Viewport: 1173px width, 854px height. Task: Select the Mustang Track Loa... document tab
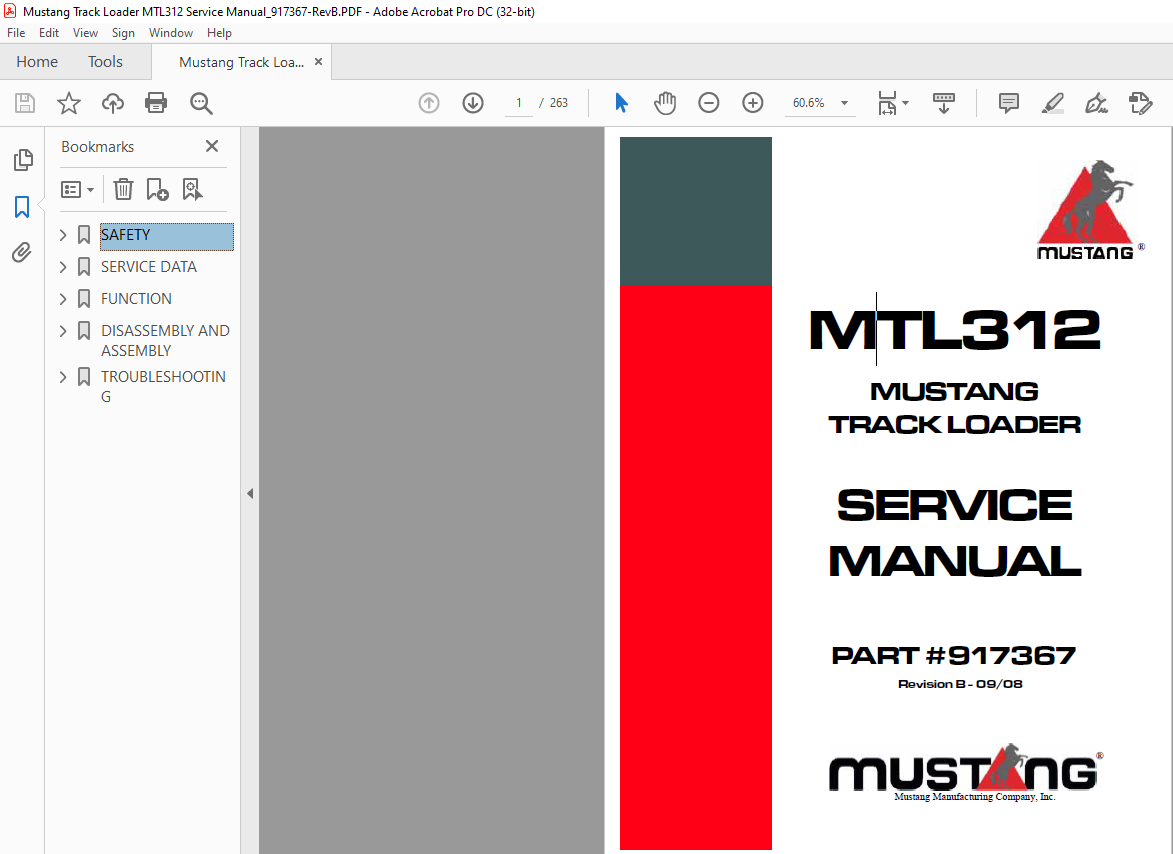[x=241, y=62]
